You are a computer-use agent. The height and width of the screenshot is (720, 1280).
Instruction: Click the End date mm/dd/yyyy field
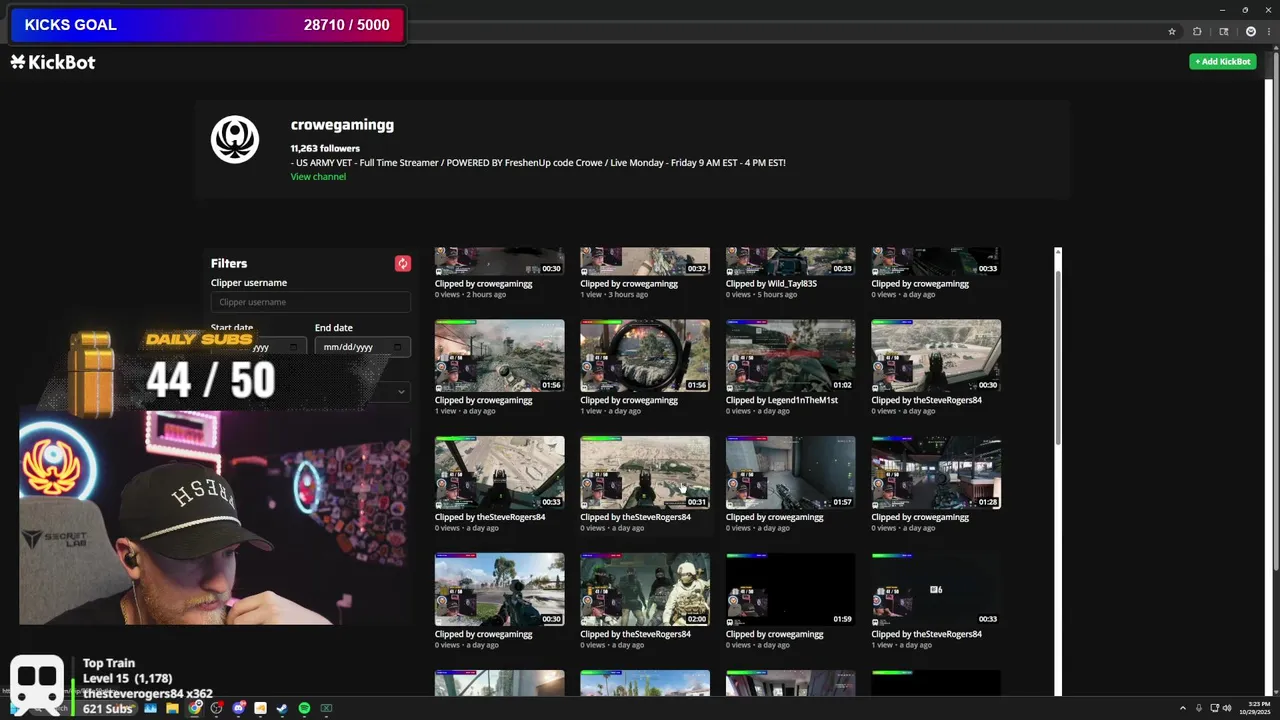(362, 347)
